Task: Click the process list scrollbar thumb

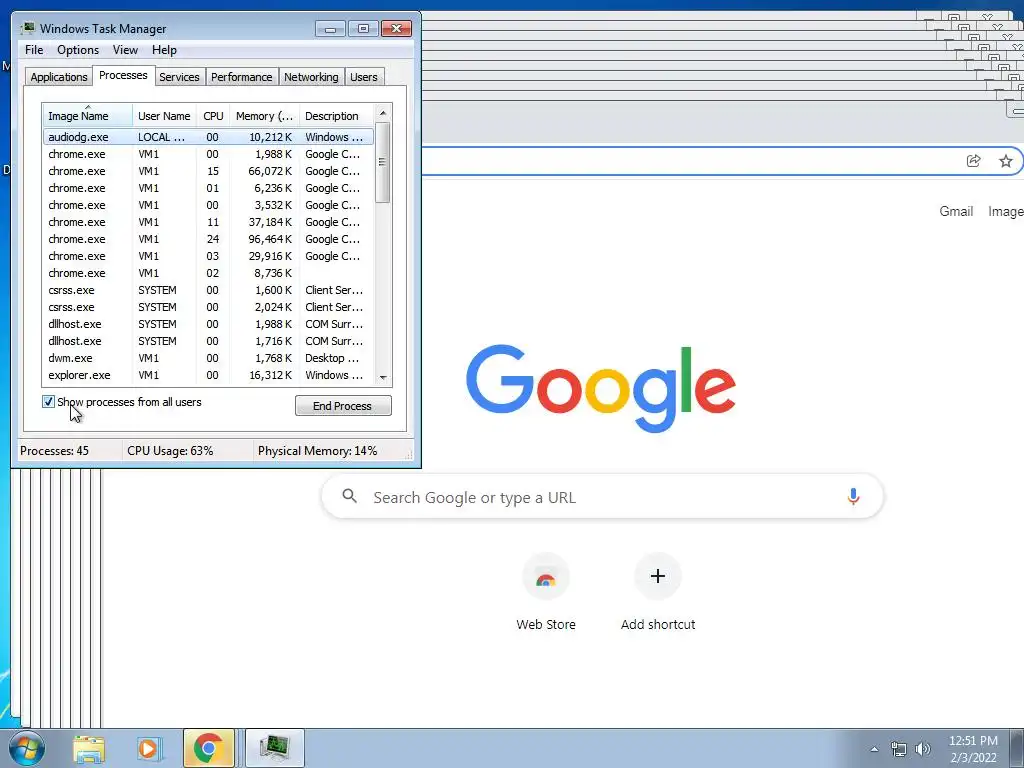Action: pos(383,162)
